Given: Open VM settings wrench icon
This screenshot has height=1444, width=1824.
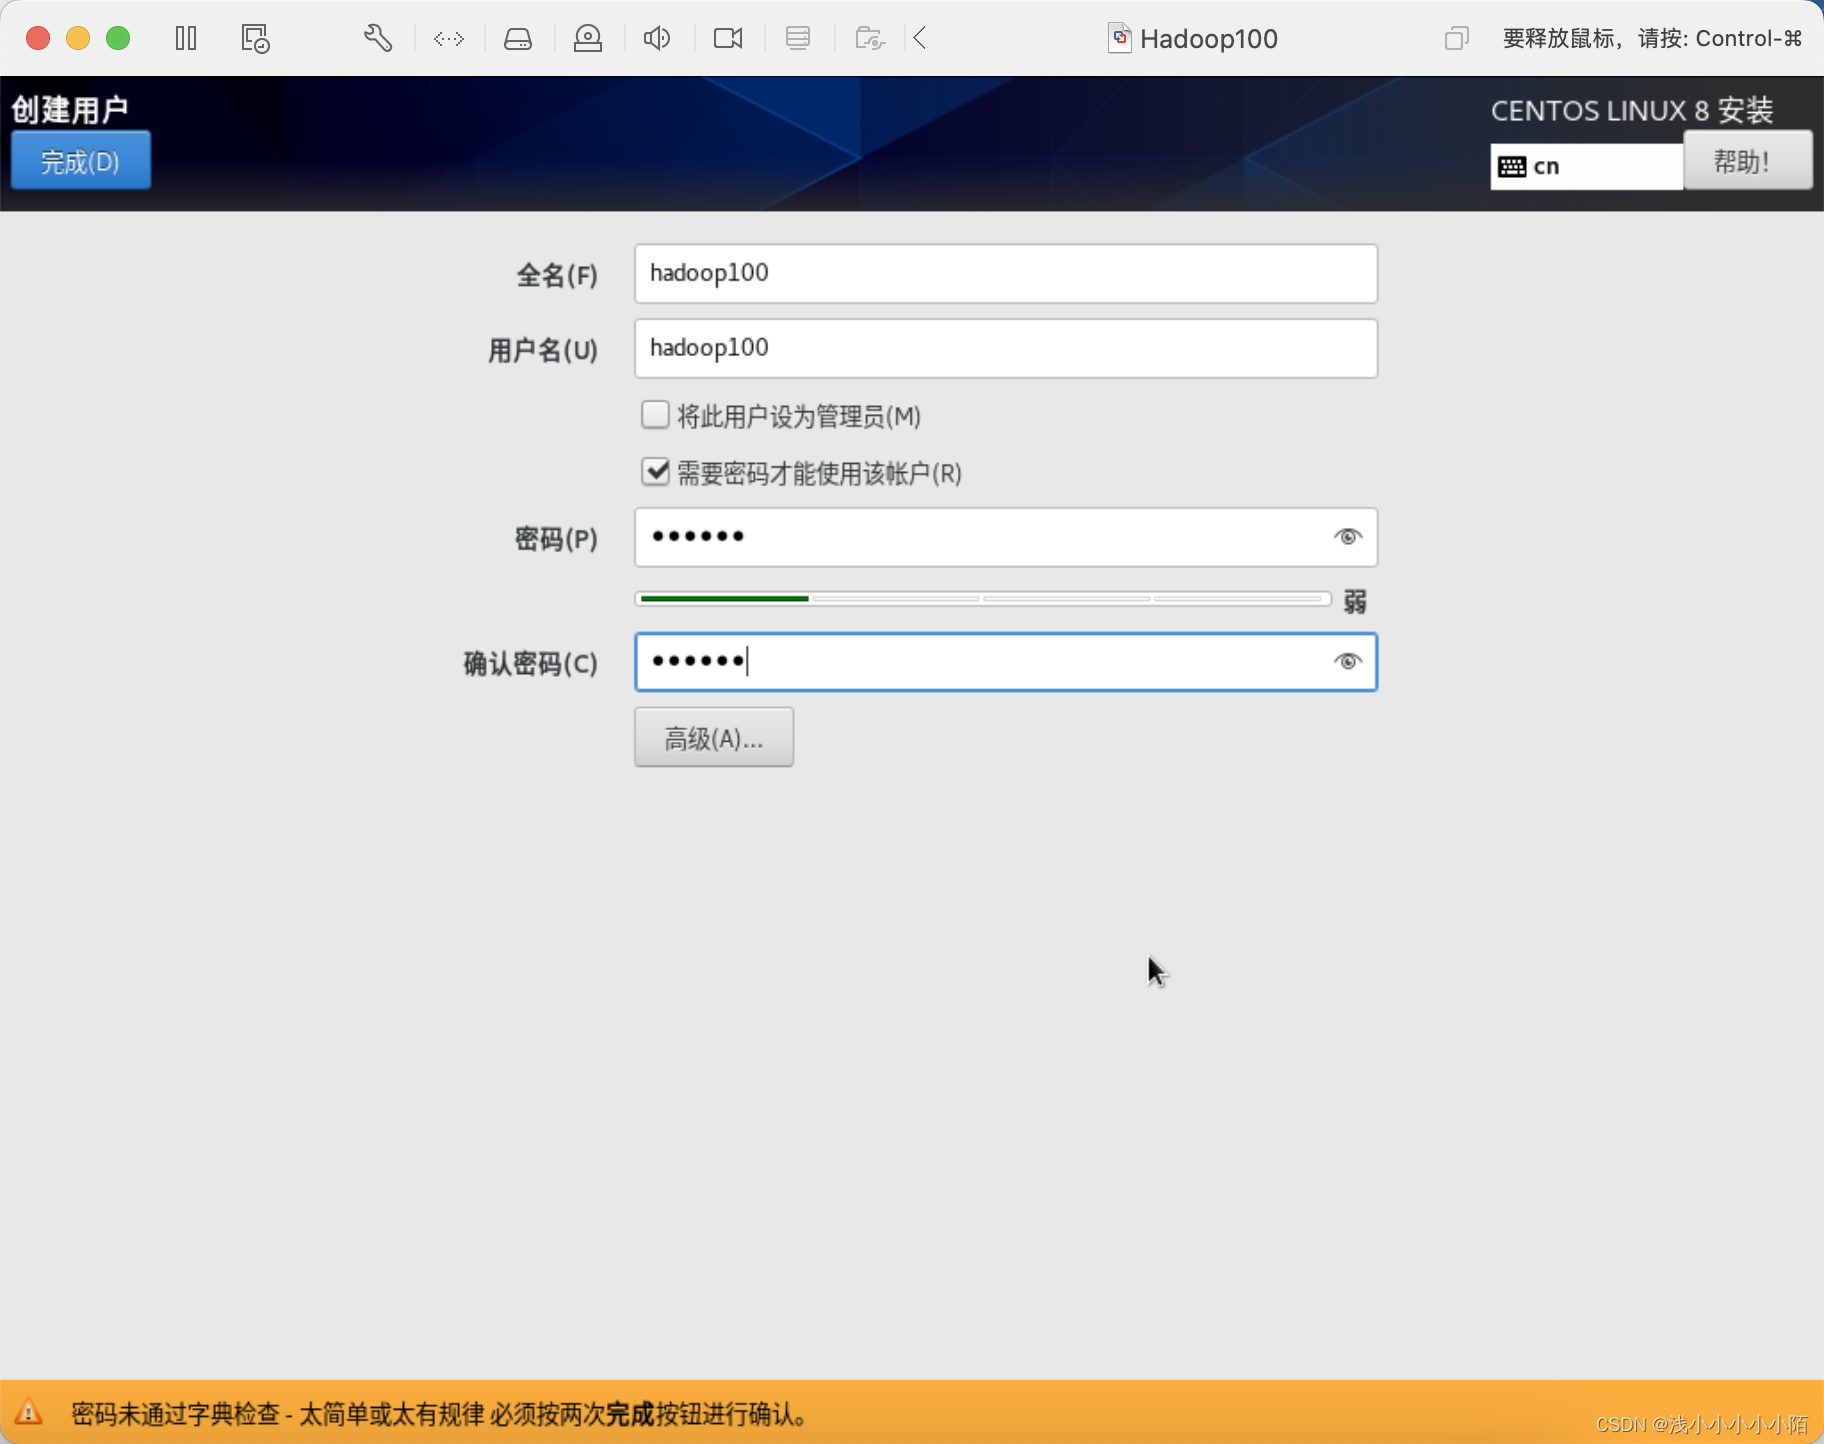Looking at the screenshot, I should pos(377,39).
